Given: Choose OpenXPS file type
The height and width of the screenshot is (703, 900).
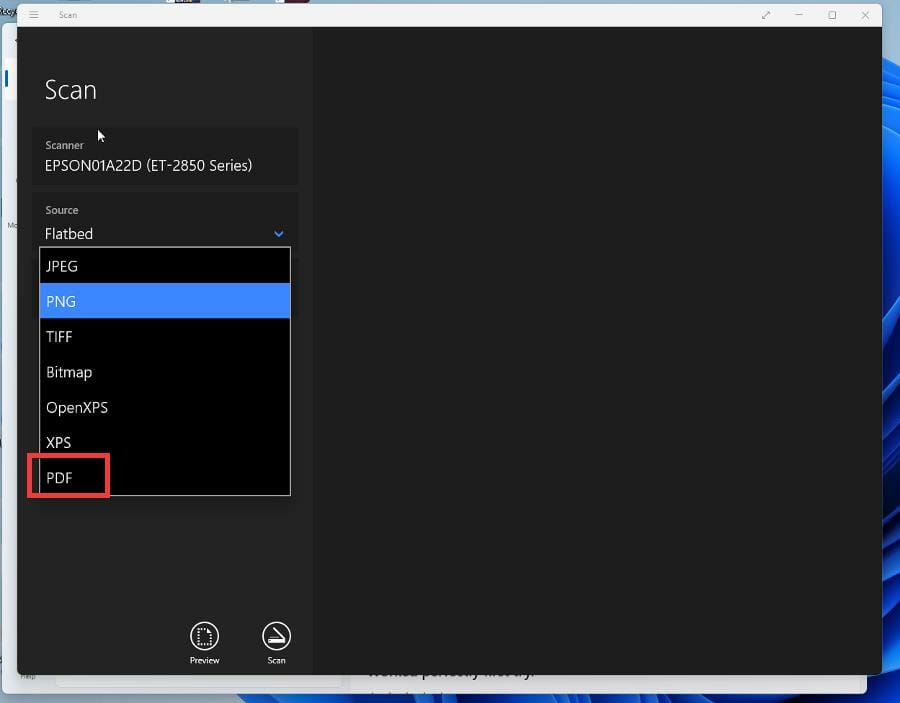Looking at the screenshot, I should 165,407.
